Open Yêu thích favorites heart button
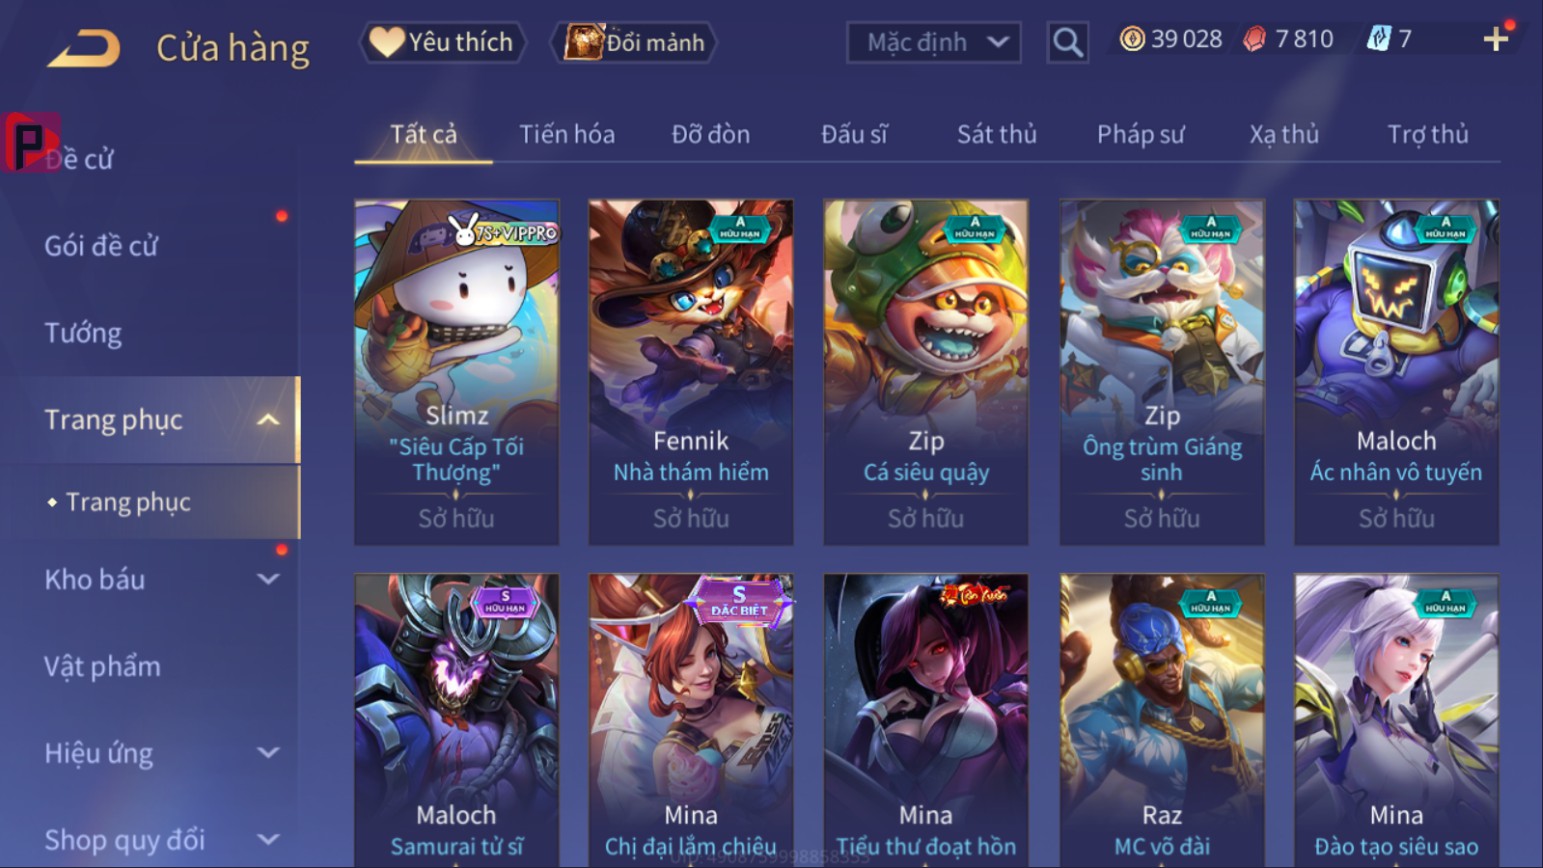The height and width of the screenshot is (868, 1543). 442,42
